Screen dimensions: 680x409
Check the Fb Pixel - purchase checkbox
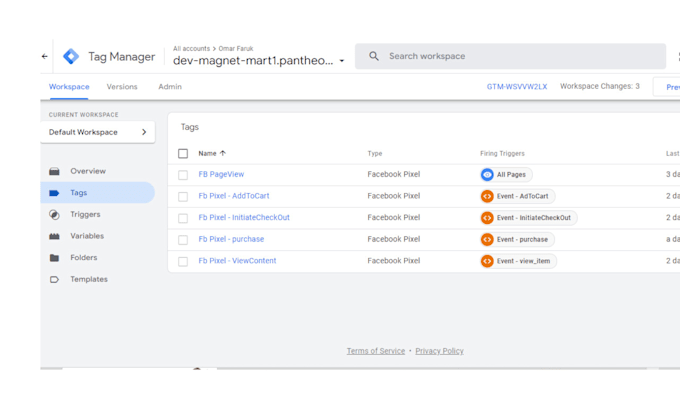[x=183, y=240]
